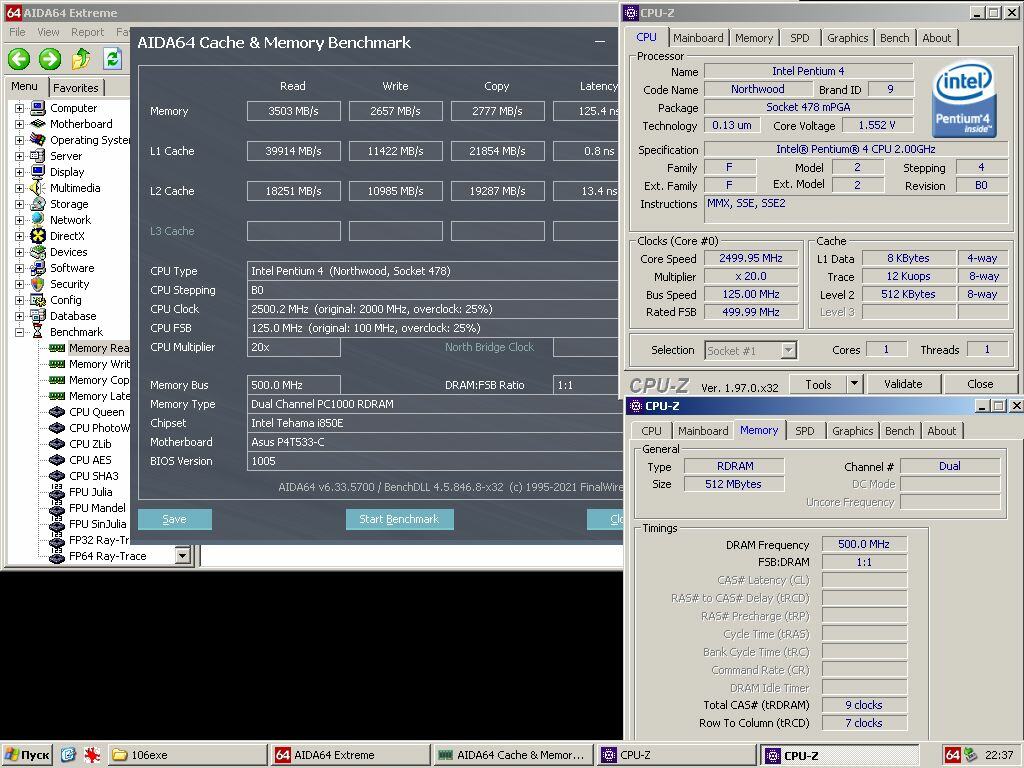Switch to About tab in lower CPU-Z window
Screen dimensions: 1024x768
941,431
